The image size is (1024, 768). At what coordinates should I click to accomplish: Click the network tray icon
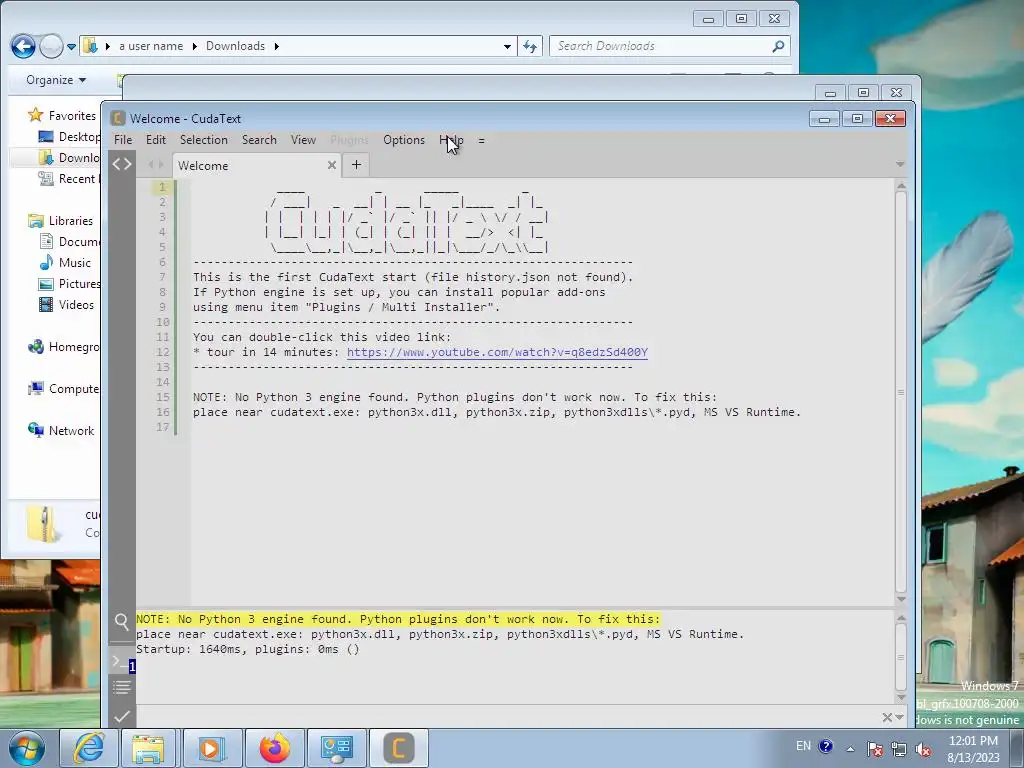coord(899,749)
